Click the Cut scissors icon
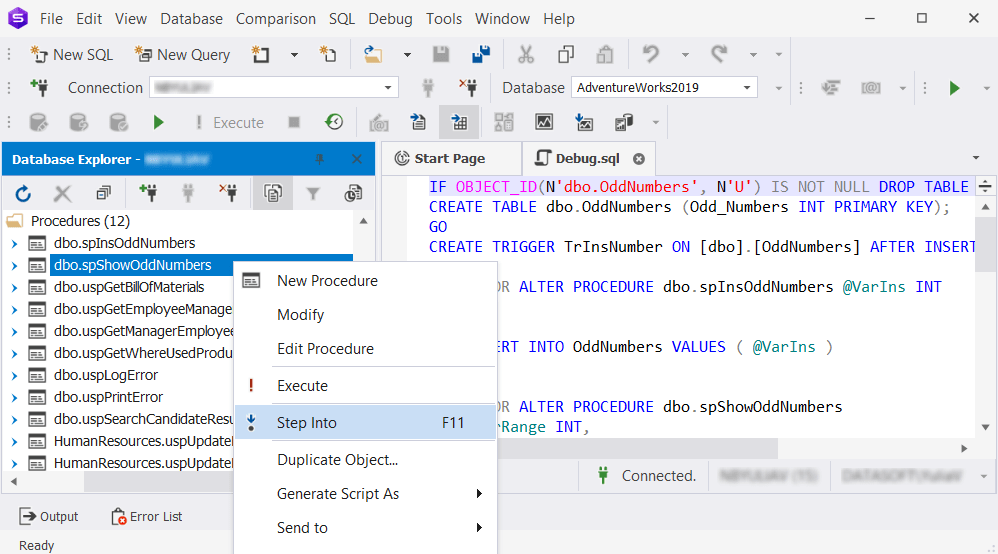This screenshot has width=998, height=554. (x=526, y=55)
